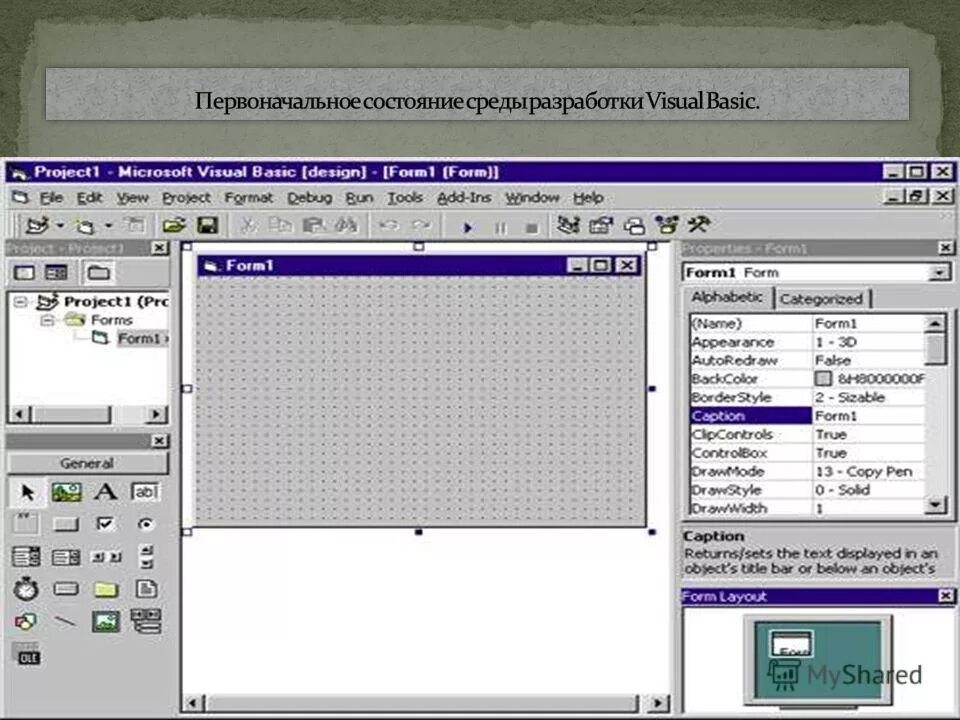This screenshot has width=960, height=720.
Task: Click right arrow of designer horizontal scrollbar
Action: pos(658,702)
